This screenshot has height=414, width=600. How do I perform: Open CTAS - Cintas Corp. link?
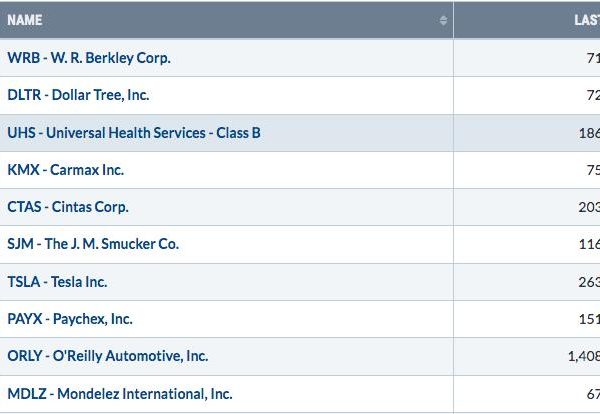[68, 207]
